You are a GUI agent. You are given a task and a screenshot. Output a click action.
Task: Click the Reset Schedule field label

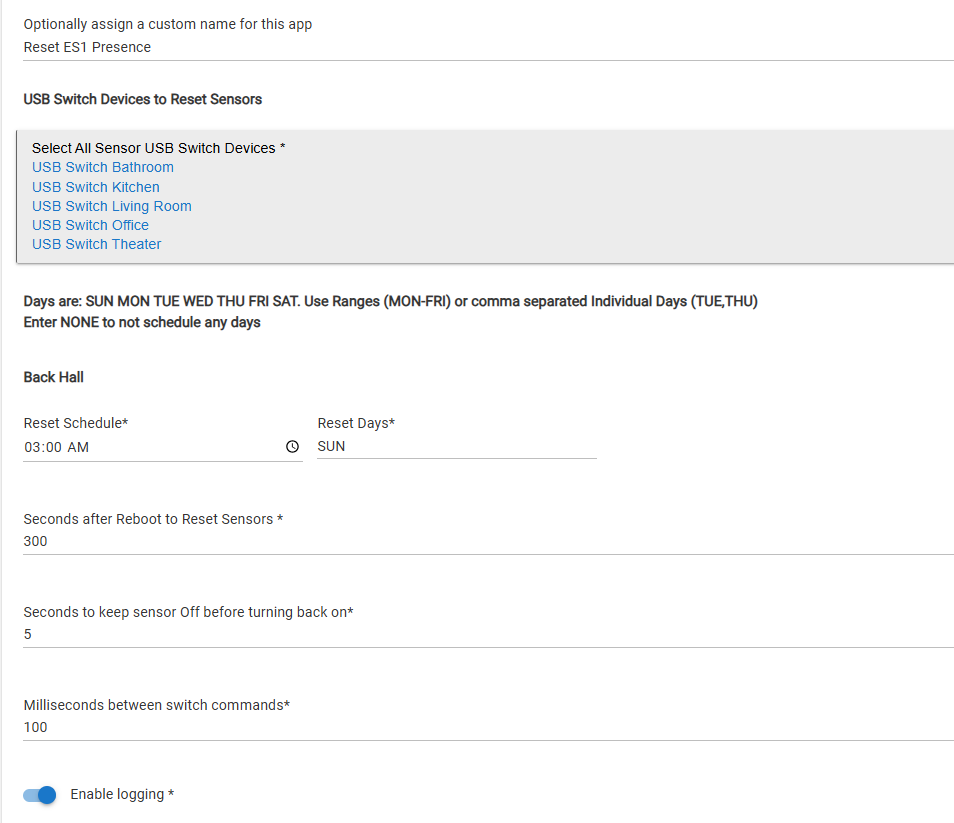[76, 423]
